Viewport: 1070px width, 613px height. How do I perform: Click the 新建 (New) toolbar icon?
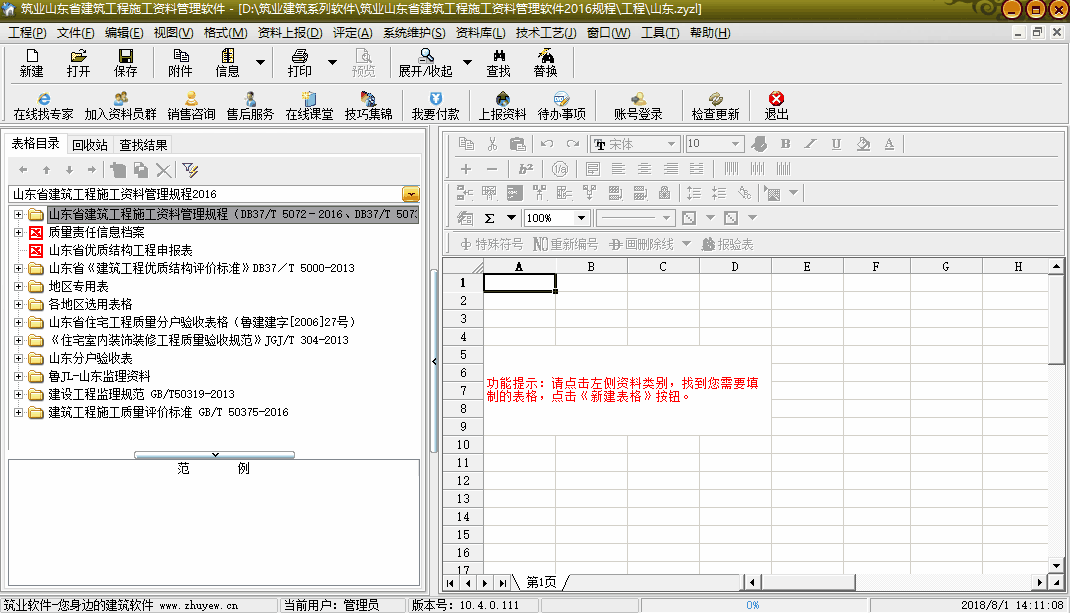point(31,57)
